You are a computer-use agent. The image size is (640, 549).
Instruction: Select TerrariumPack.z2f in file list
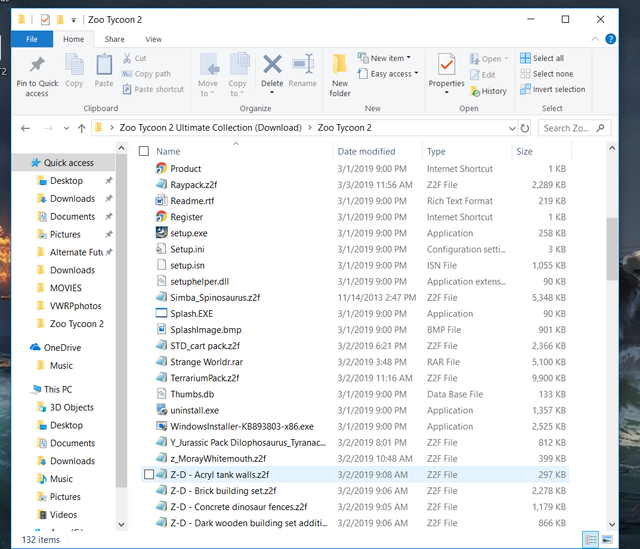click(x=204, y=378)
